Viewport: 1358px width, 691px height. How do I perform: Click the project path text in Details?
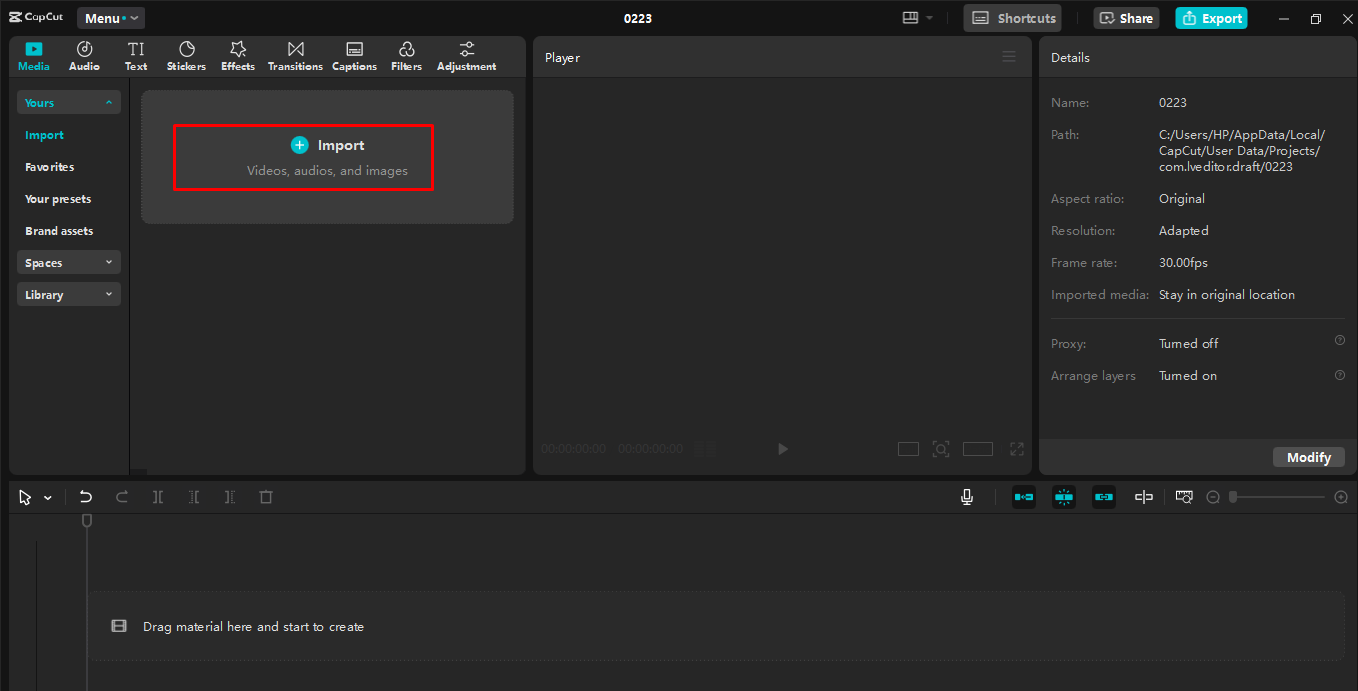1242,151
